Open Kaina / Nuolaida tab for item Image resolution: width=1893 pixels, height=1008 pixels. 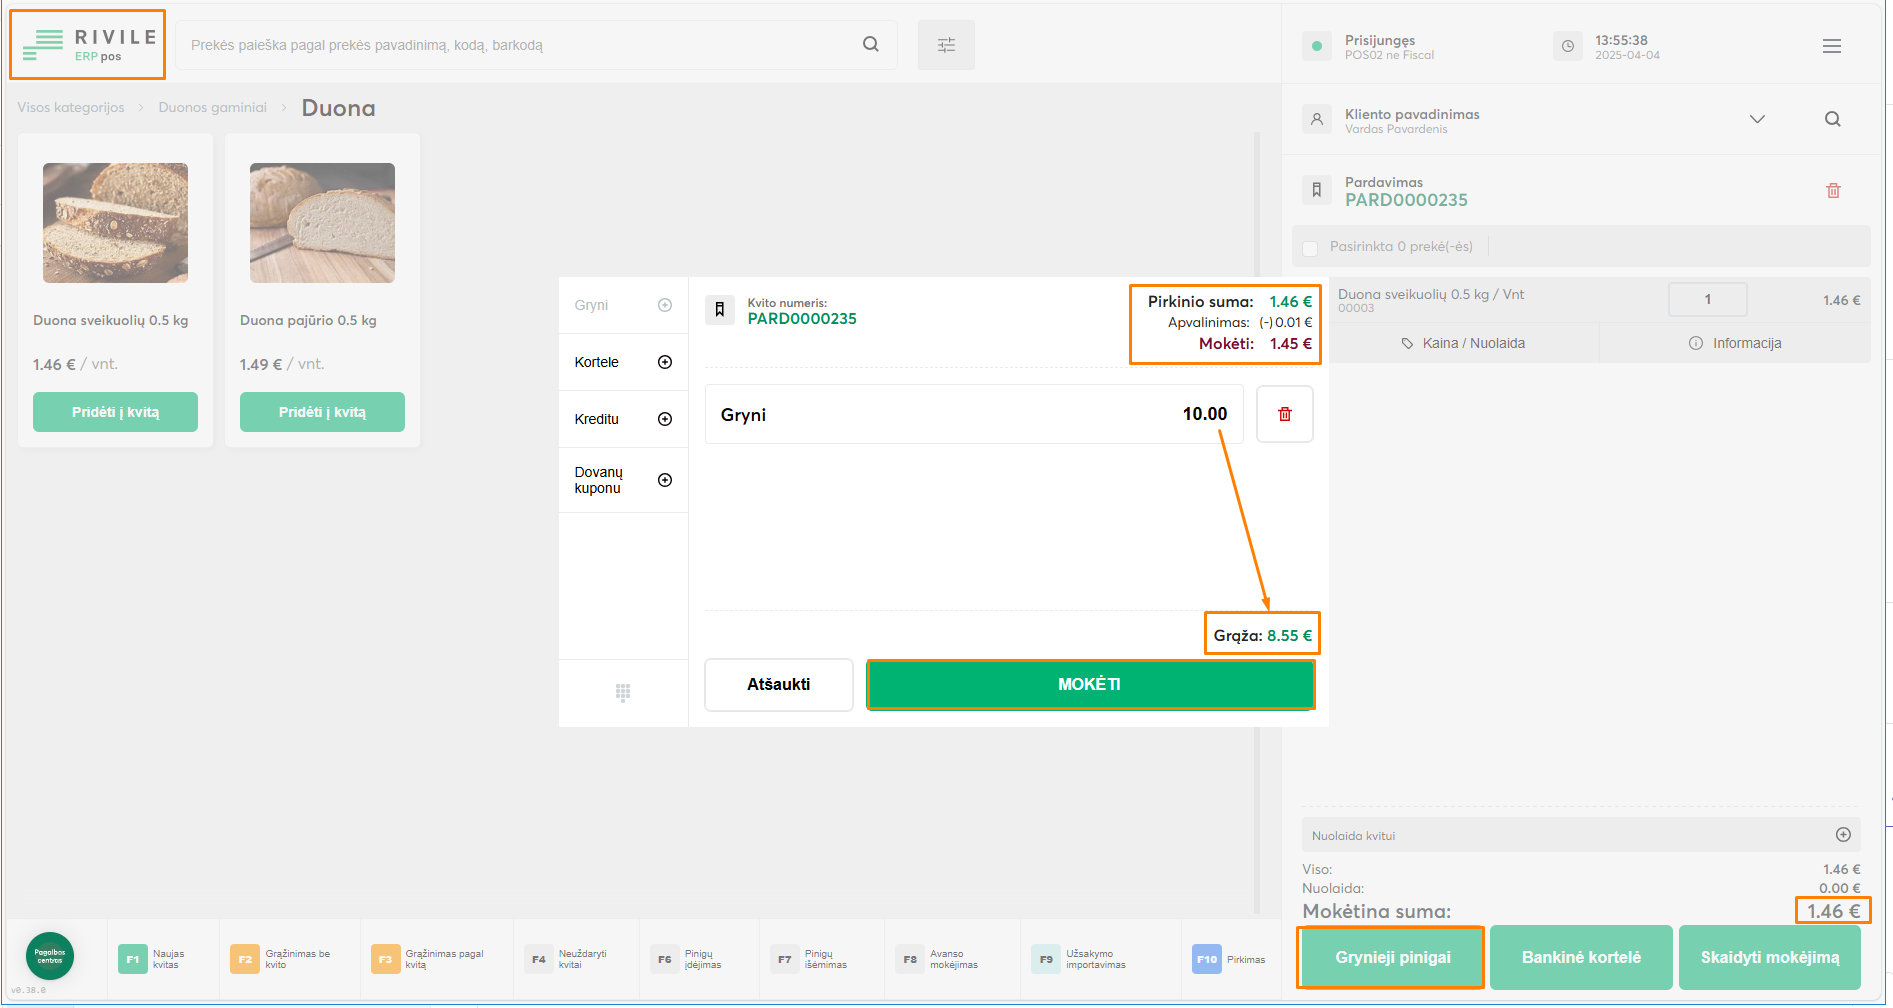pos(1463,343)
